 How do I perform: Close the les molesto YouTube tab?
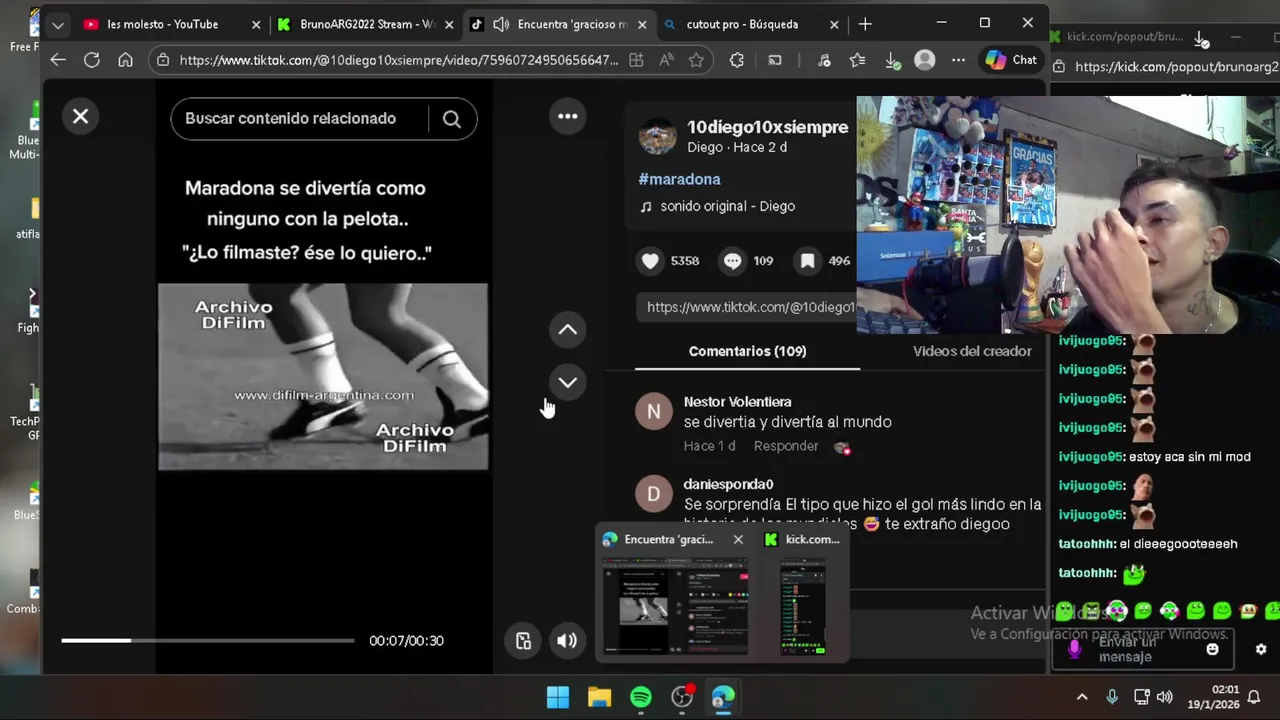(256, 24)
